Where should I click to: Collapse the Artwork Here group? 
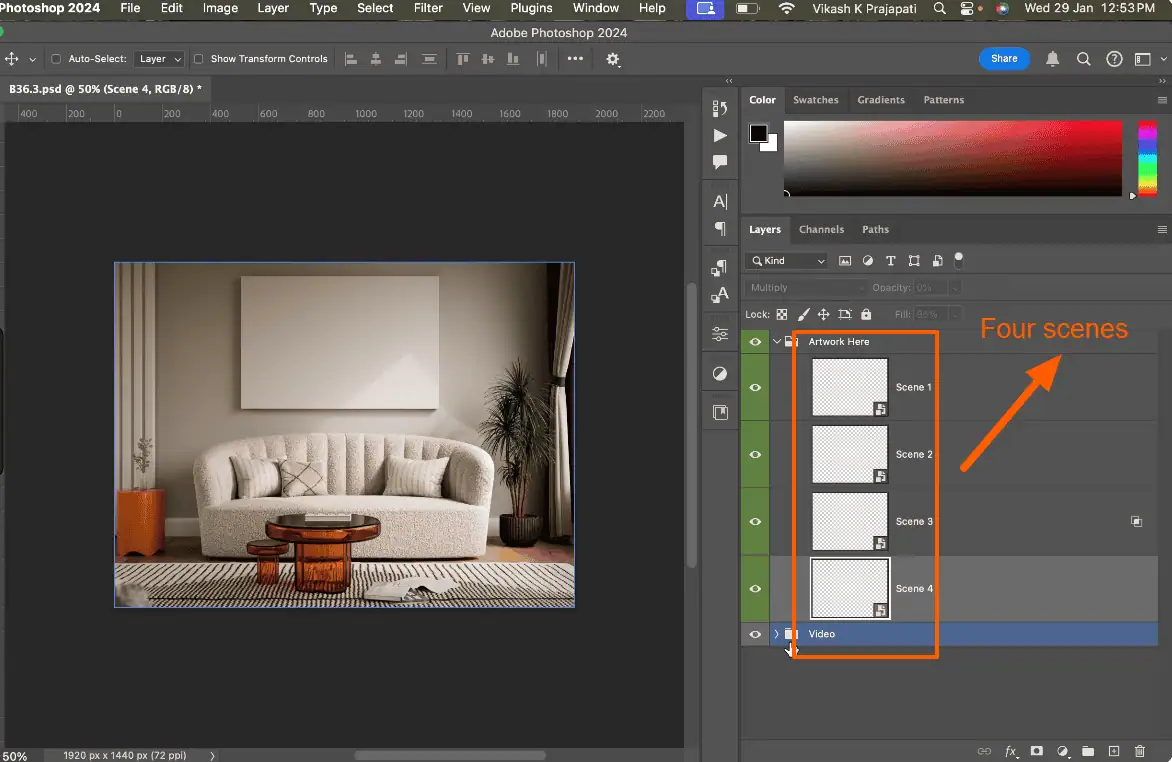777,342
